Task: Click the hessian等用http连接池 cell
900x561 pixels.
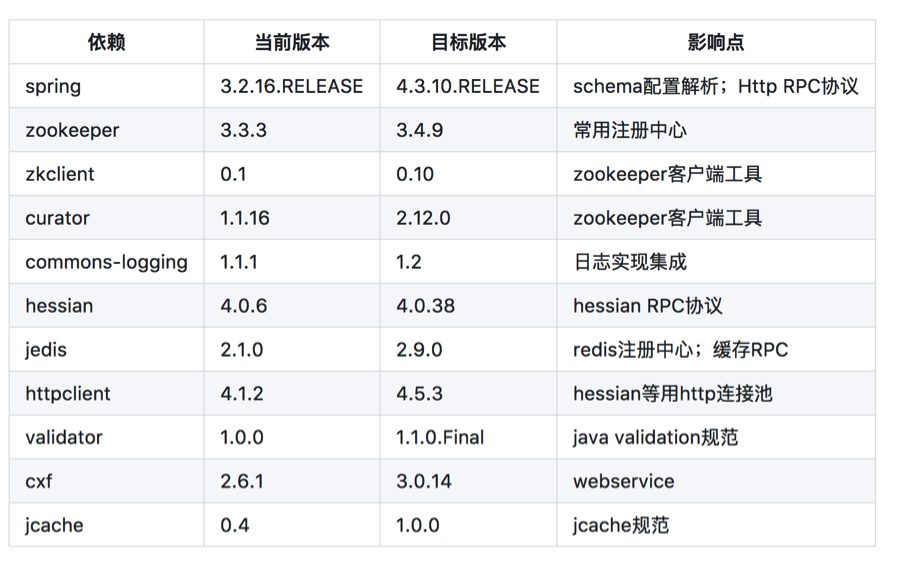Action: click(716, 393)
